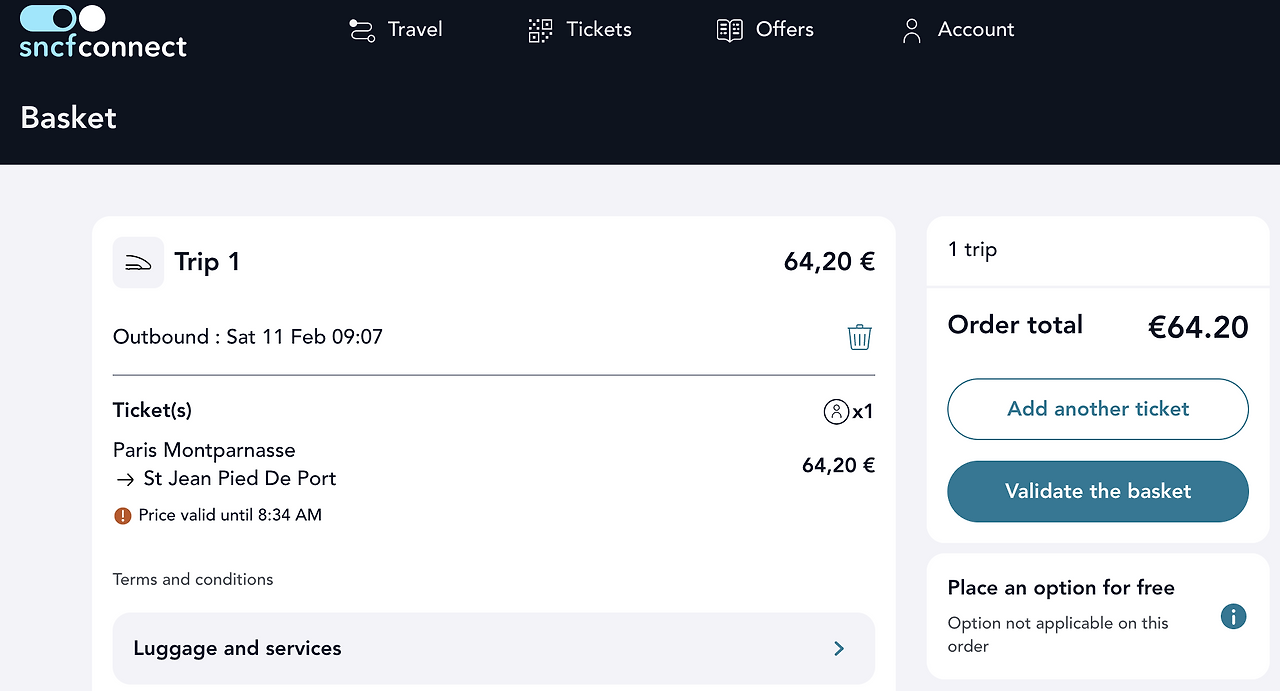The width and height of the screenshot is (1280, 691).
Task: Go to the Tickets menu label
Action: [599, 30]
